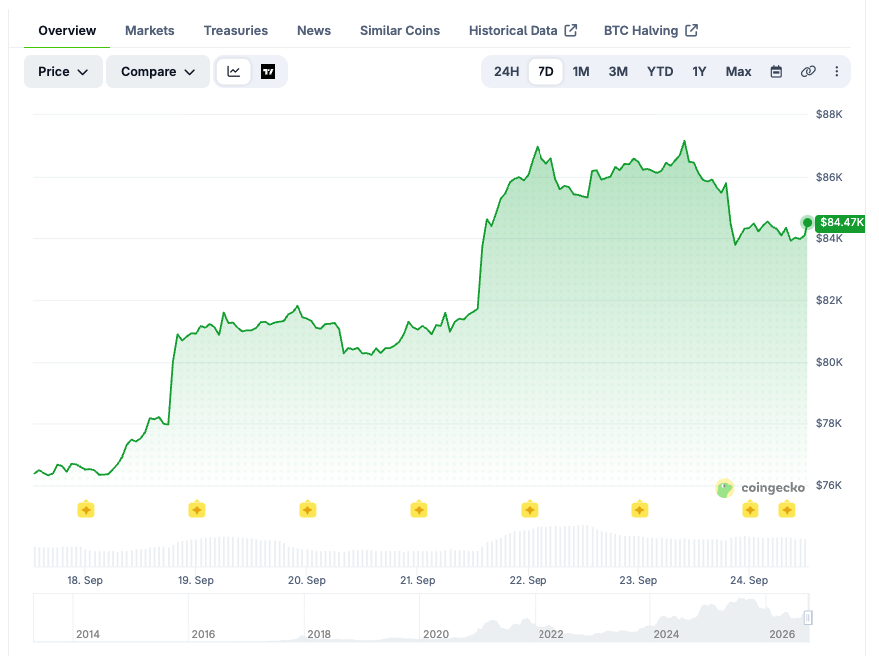Open news marker under 20. Sep
This screenshot has width=879, height=656.
click(x=308, y=510)
